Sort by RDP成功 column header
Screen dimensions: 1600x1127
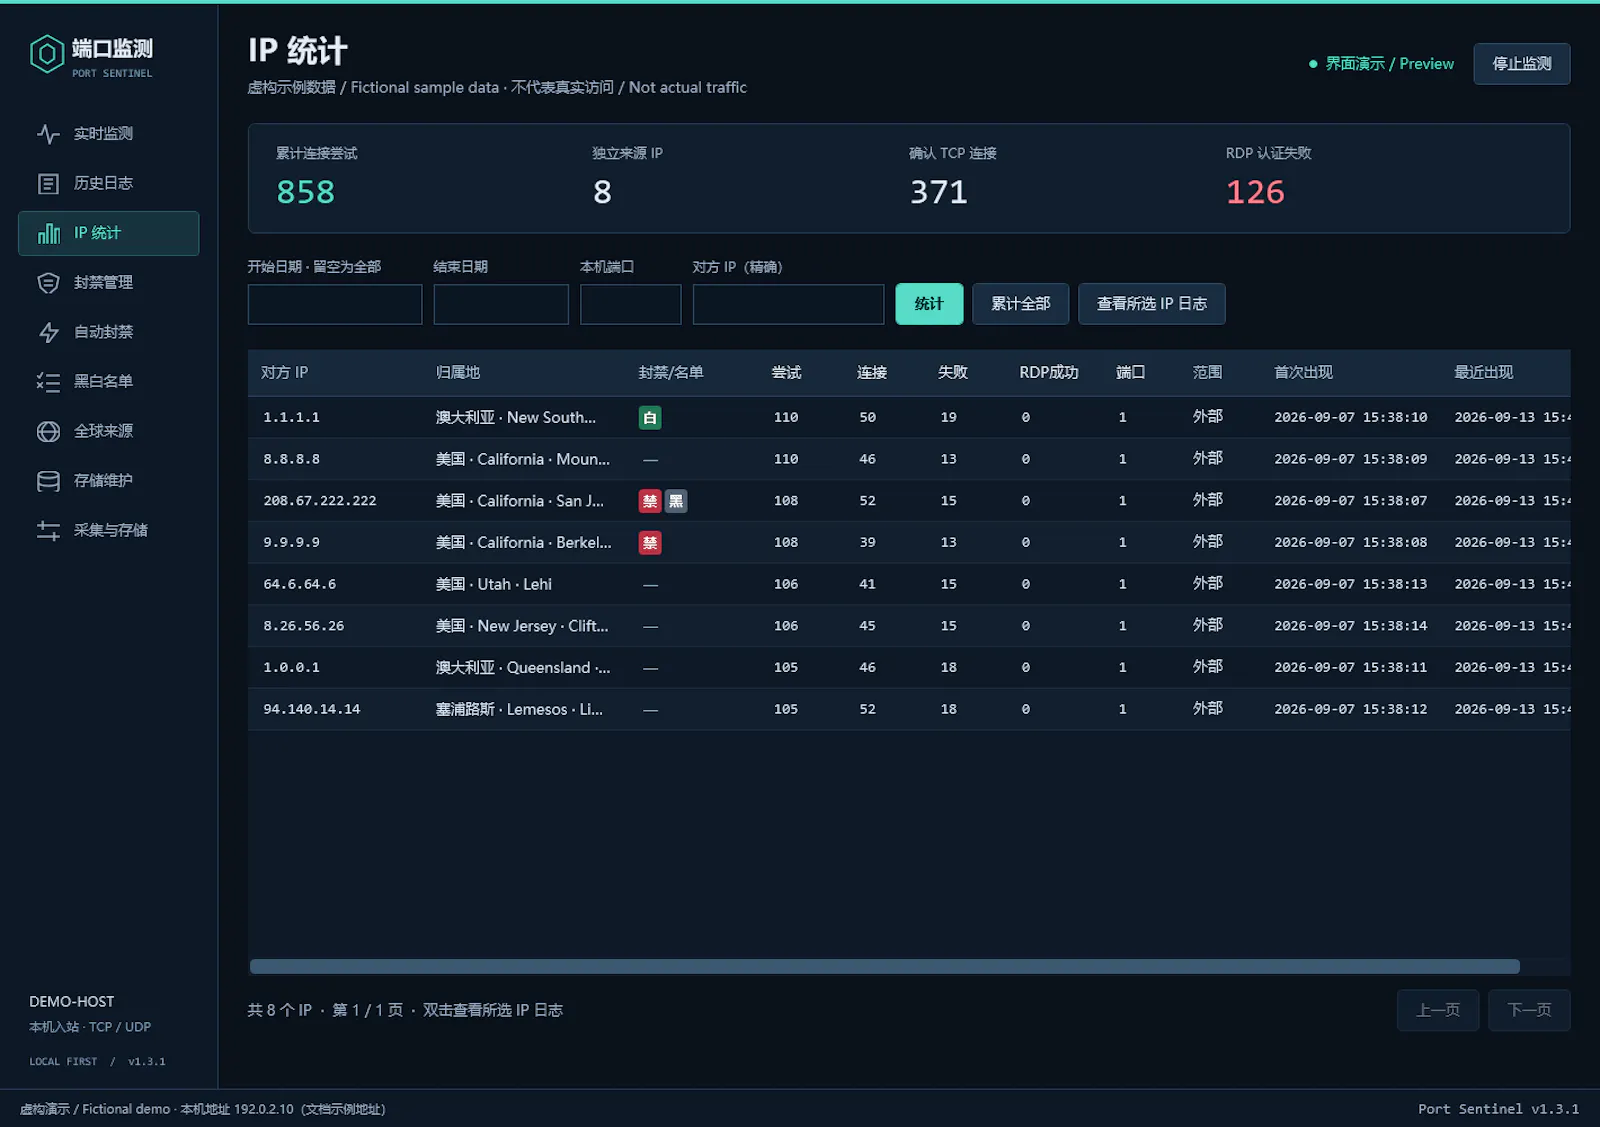click(x=1049, y=373)
